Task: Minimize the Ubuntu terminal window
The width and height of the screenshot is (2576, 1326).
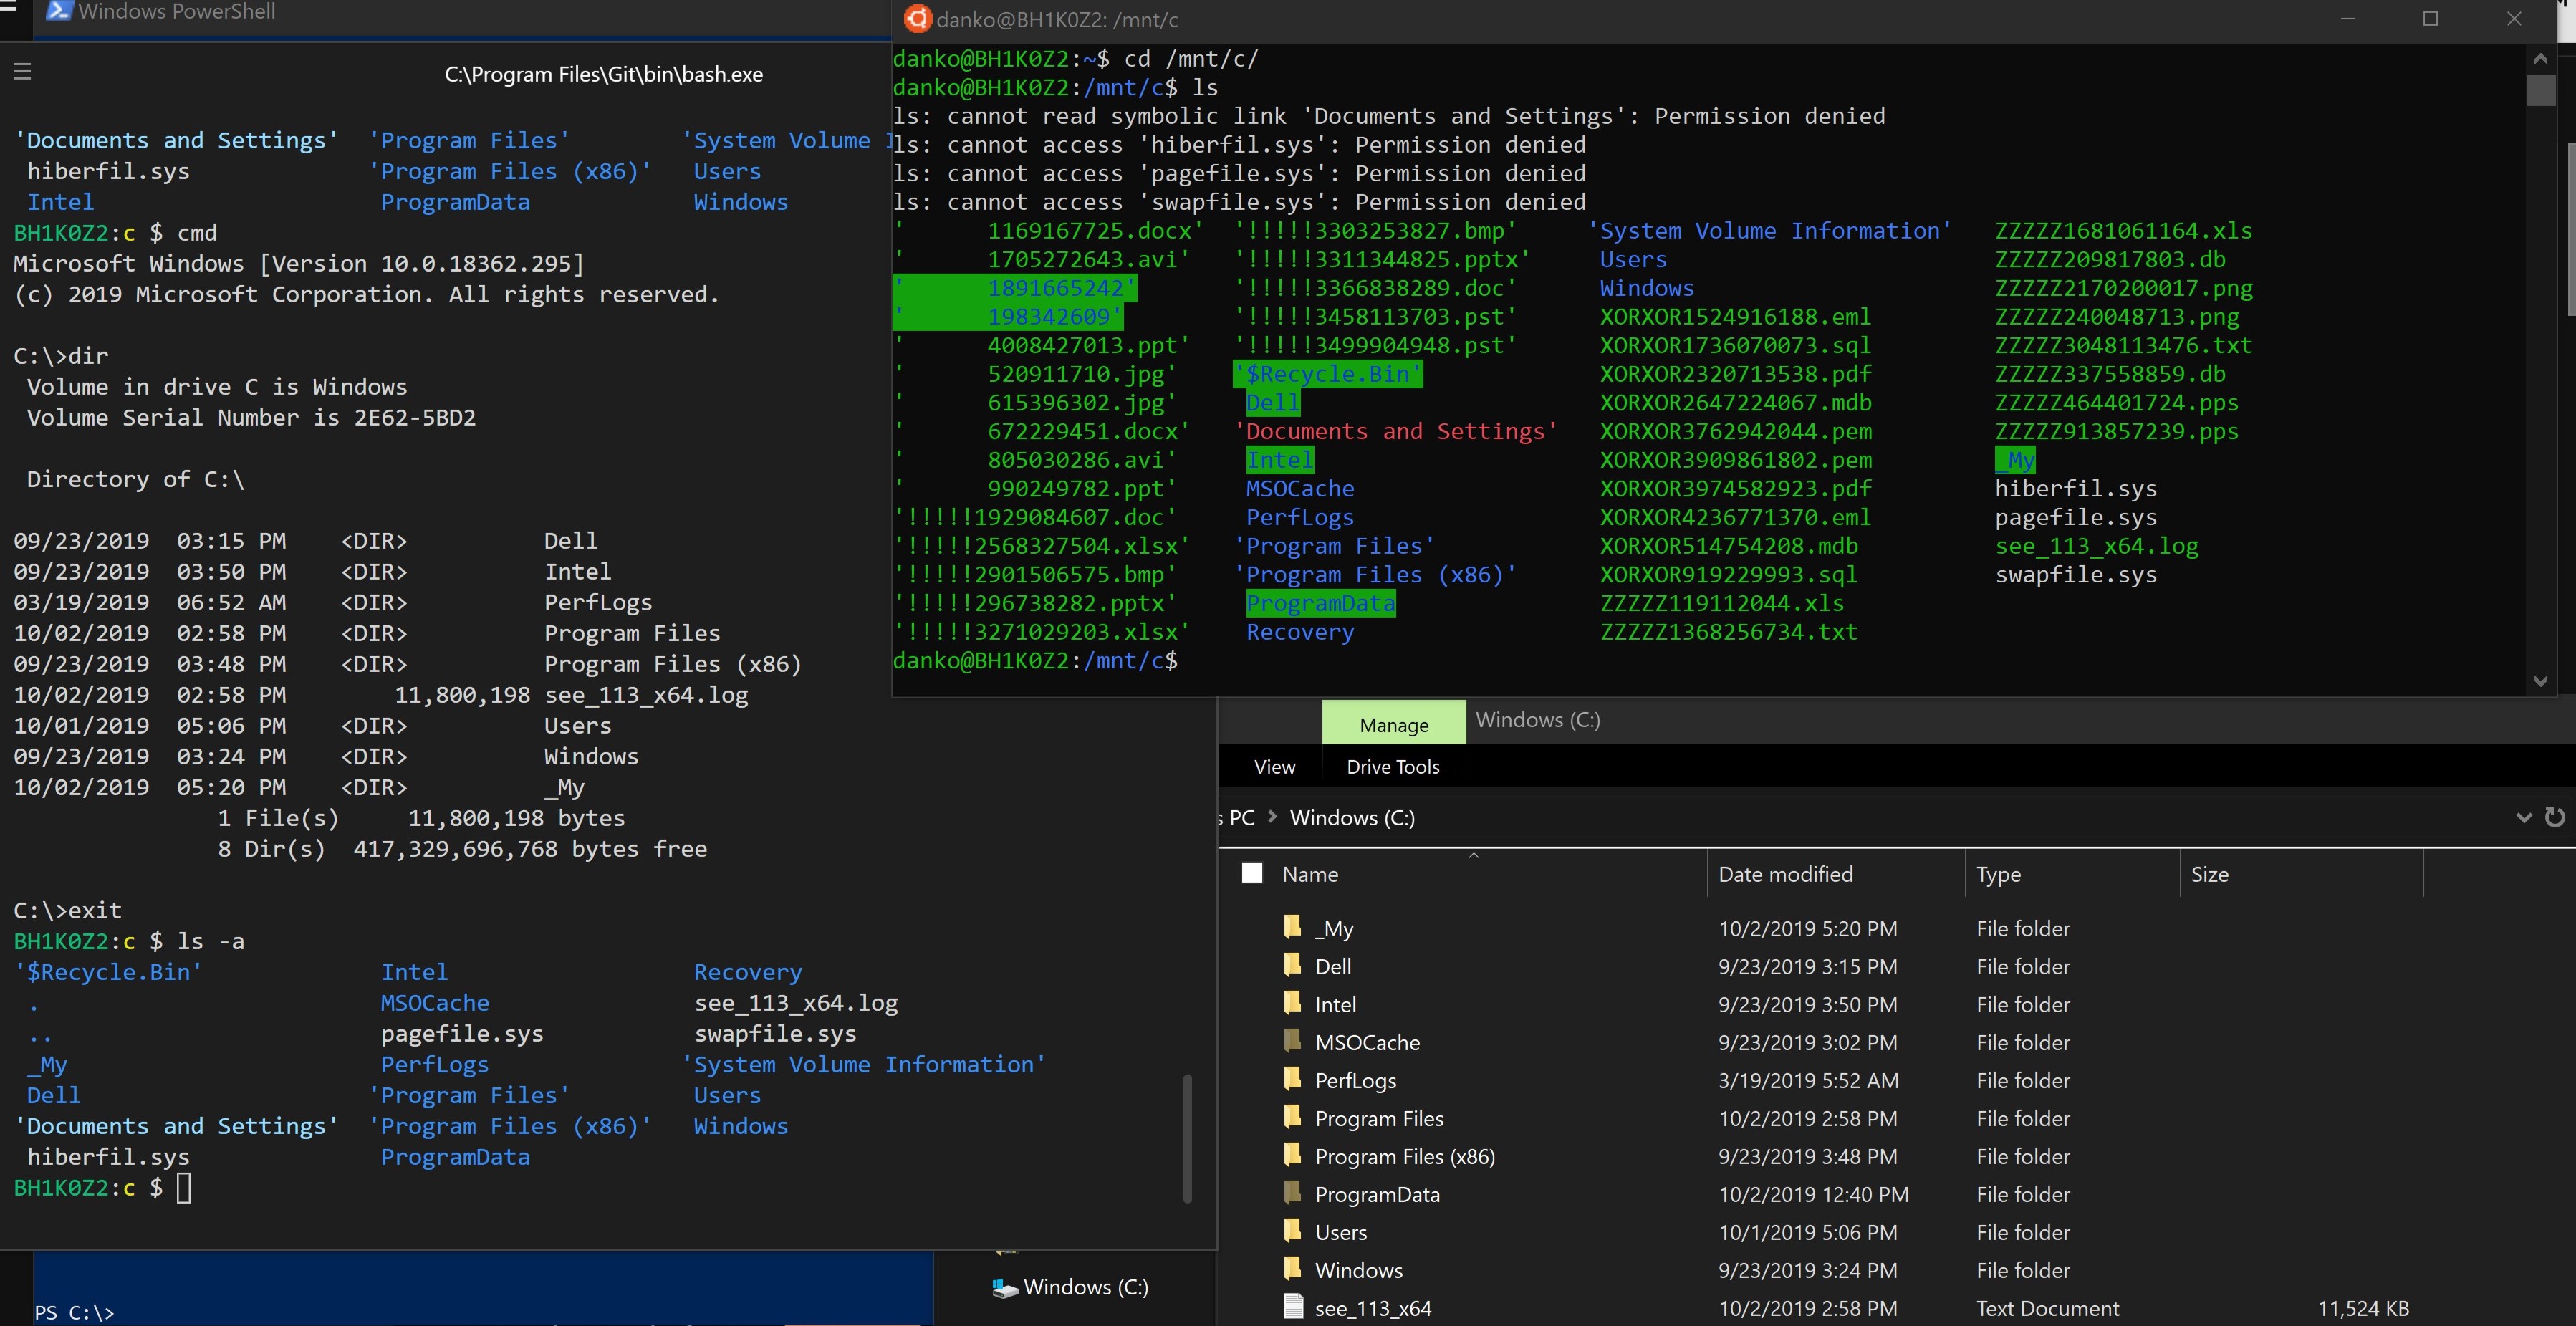Action: pyautogui.click(x=2348, y=19)
